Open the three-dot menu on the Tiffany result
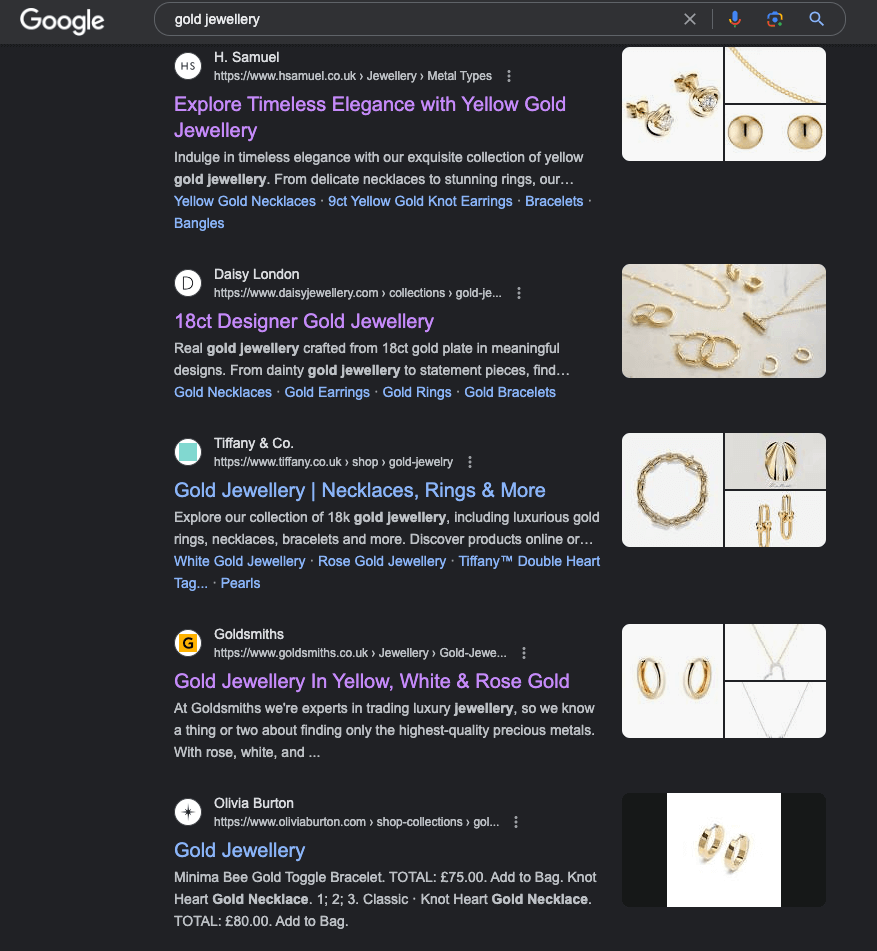The width and height of the screenshot is (877, 951). click(469, 462)
